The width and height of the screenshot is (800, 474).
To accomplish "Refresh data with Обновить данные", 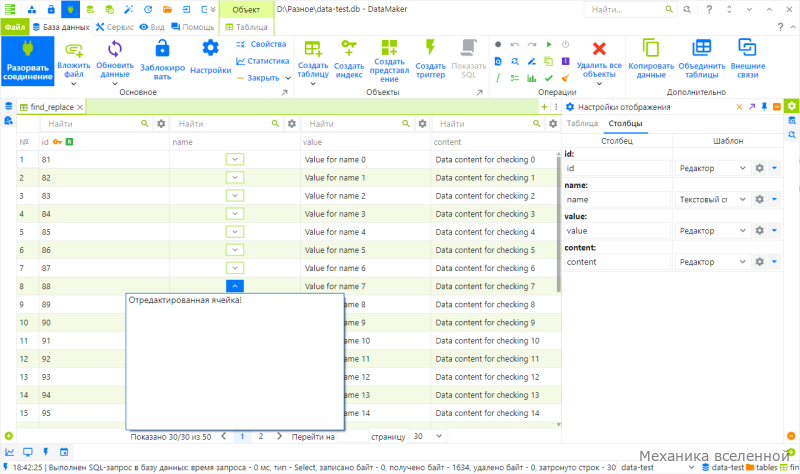I will [x=115, y=60].
